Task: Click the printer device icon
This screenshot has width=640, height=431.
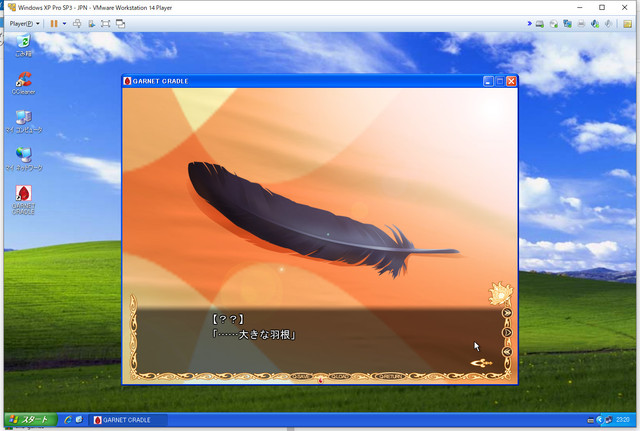Action: click(x=581, y=24)
